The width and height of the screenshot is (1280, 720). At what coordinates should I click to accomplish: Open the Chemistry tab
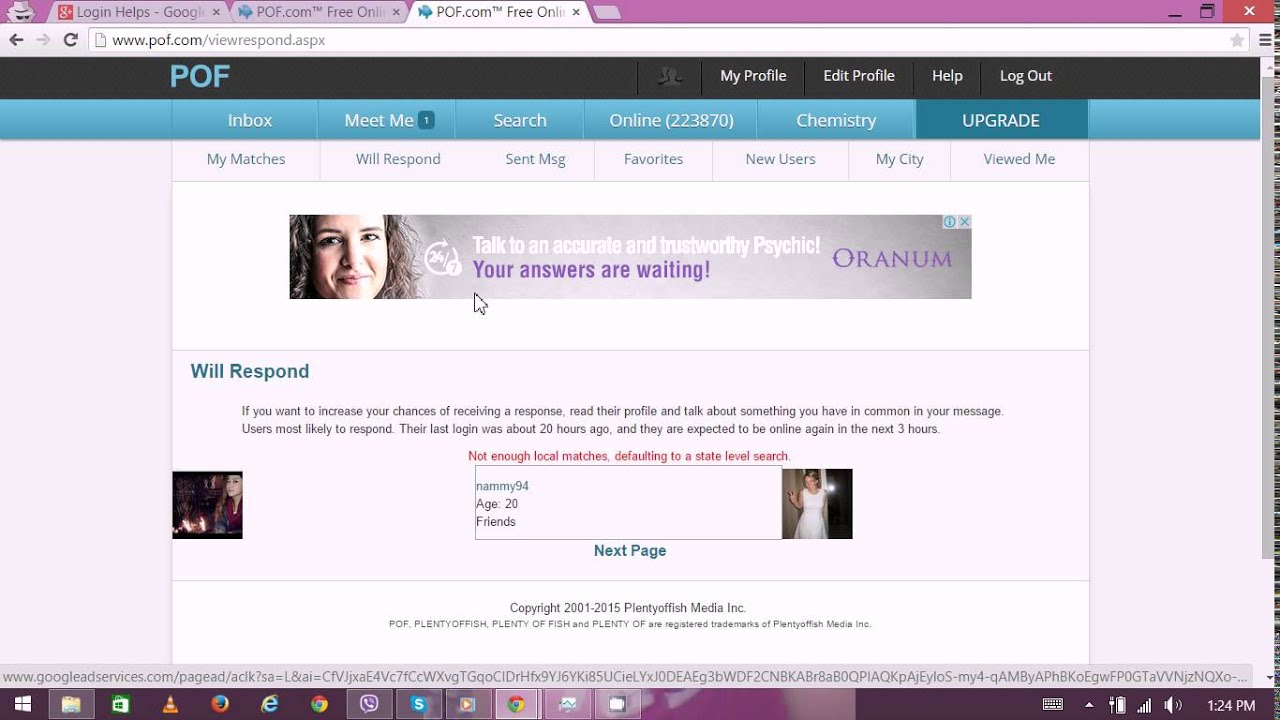coord(836,120)
